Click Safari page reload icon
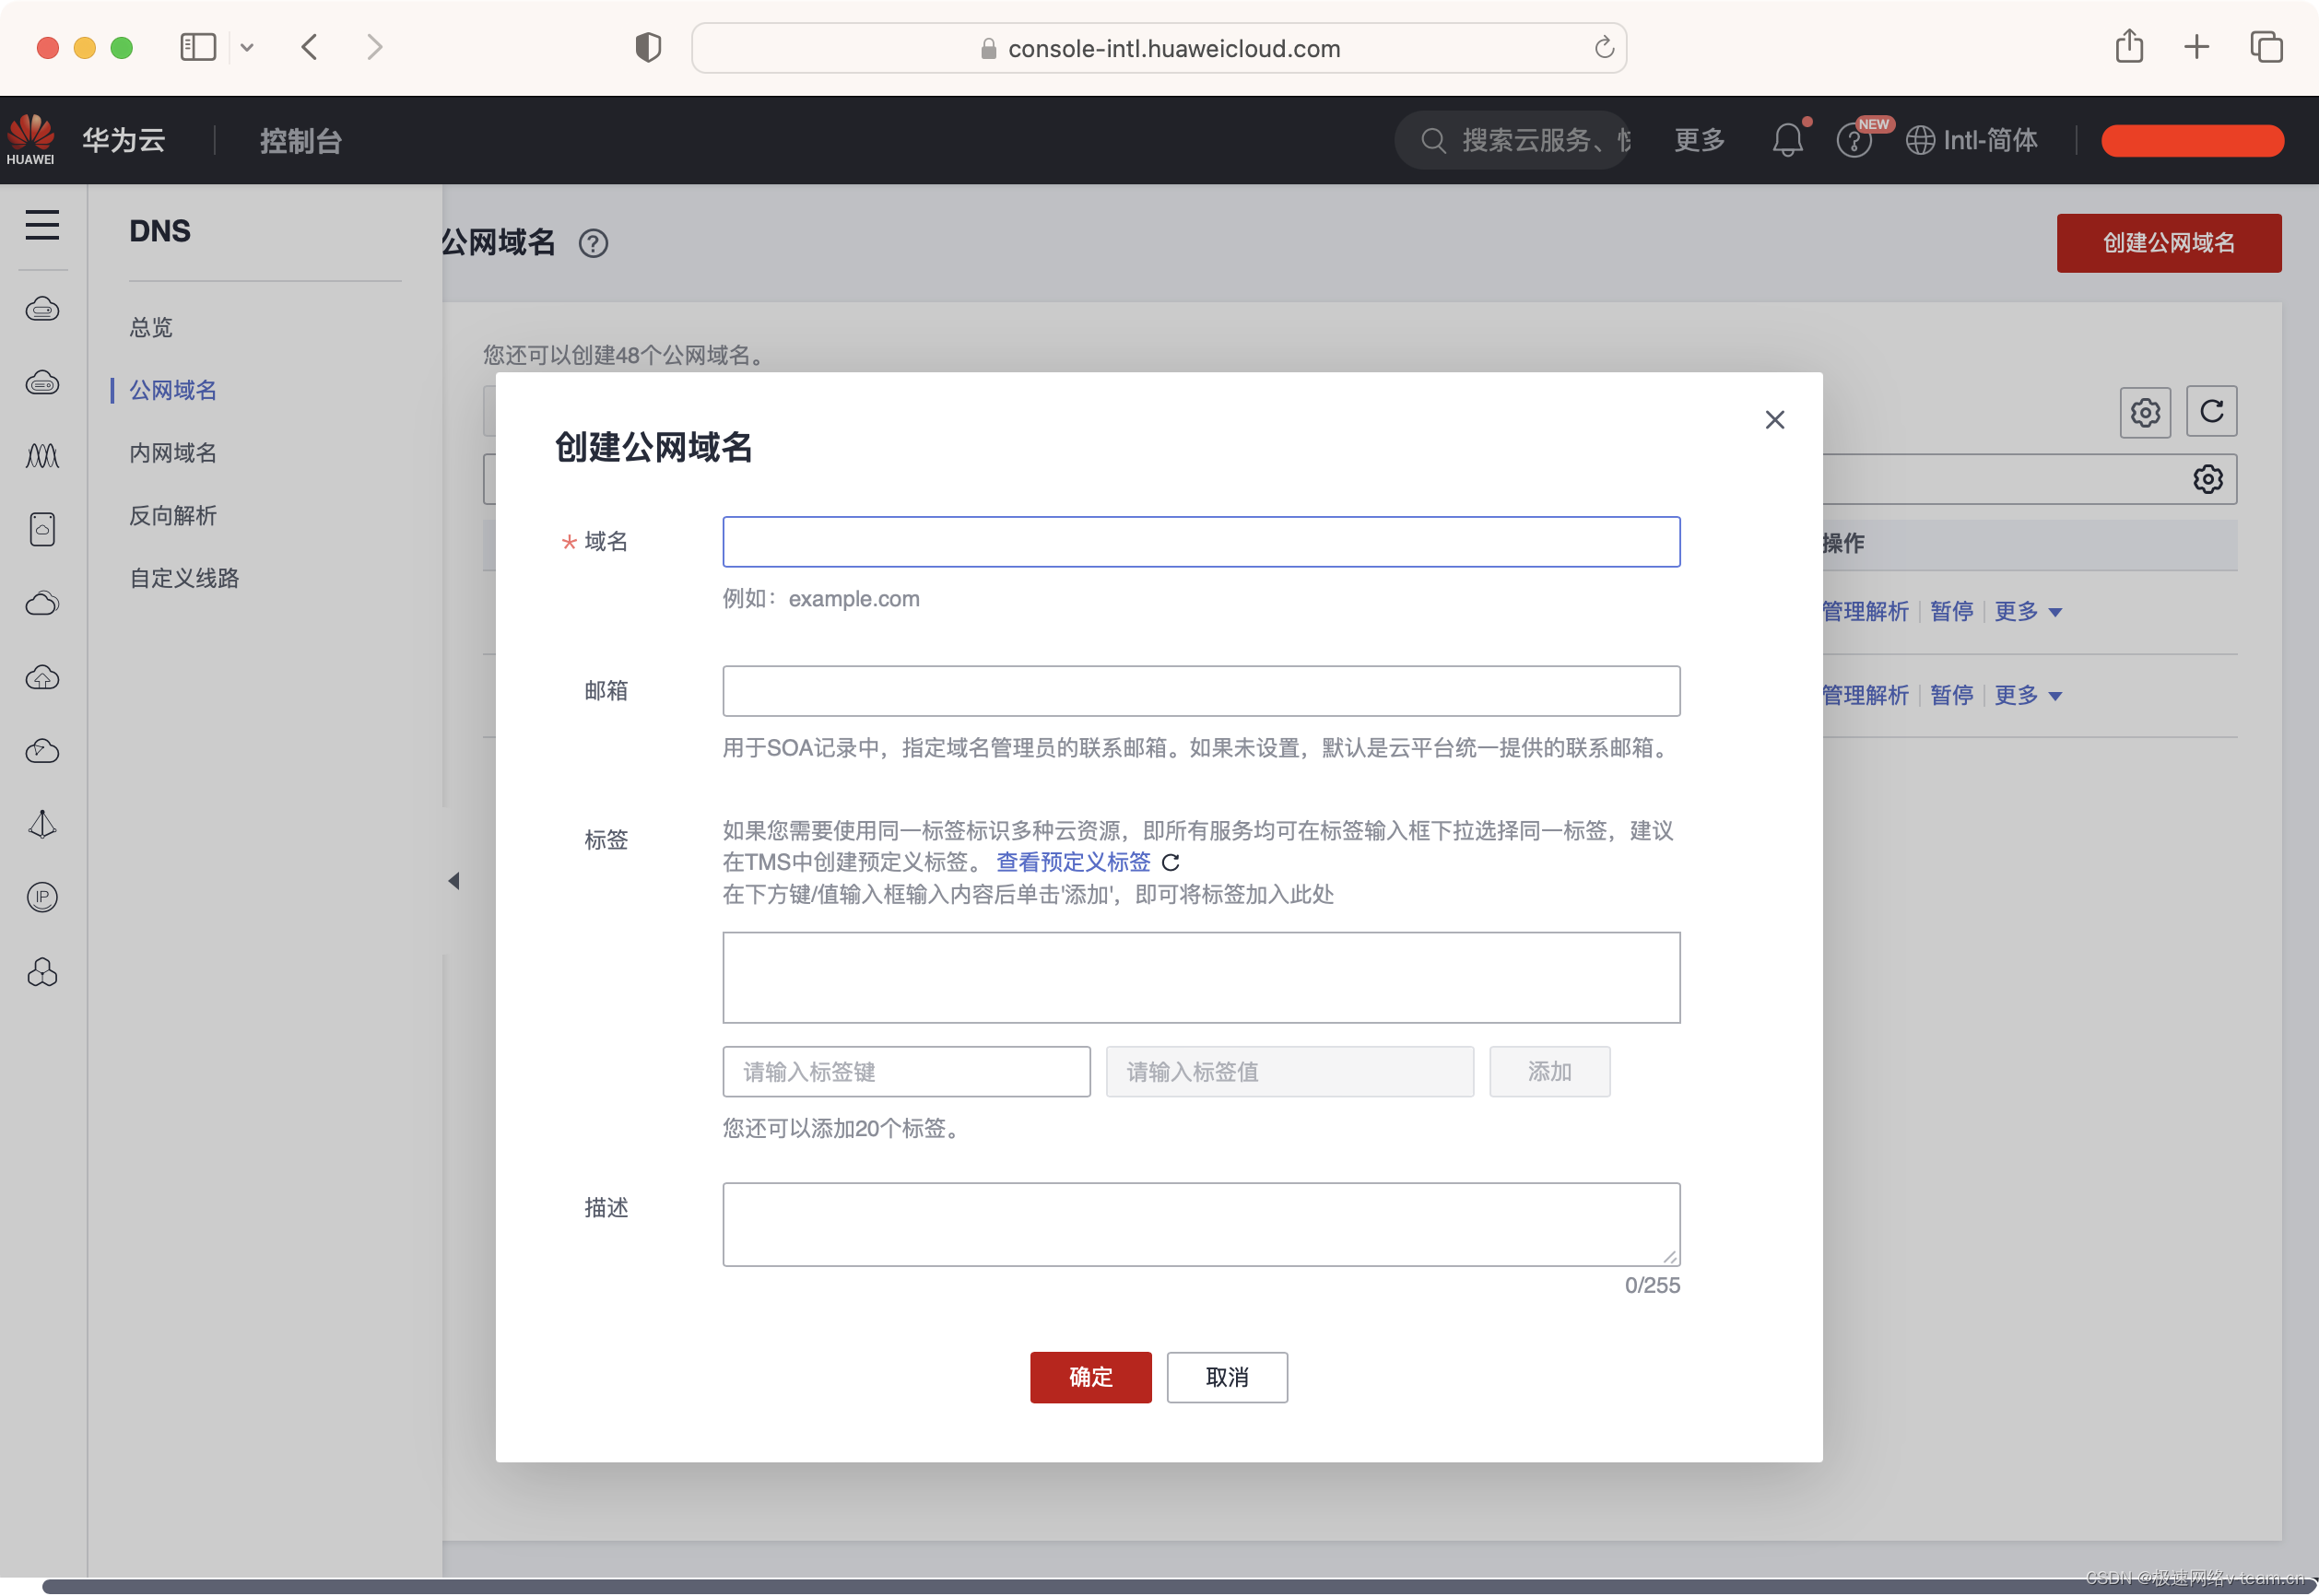Screen dimensions: 2319x1596 (1603, 48)
